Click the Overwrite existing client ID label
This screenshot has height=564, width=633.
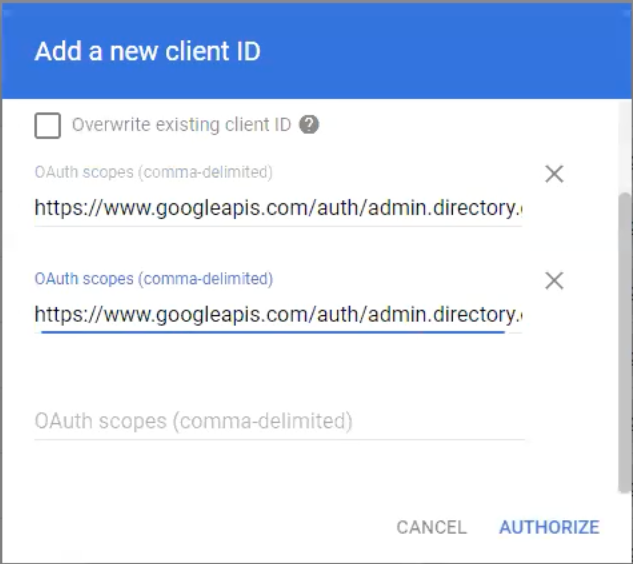coord(181,125)
